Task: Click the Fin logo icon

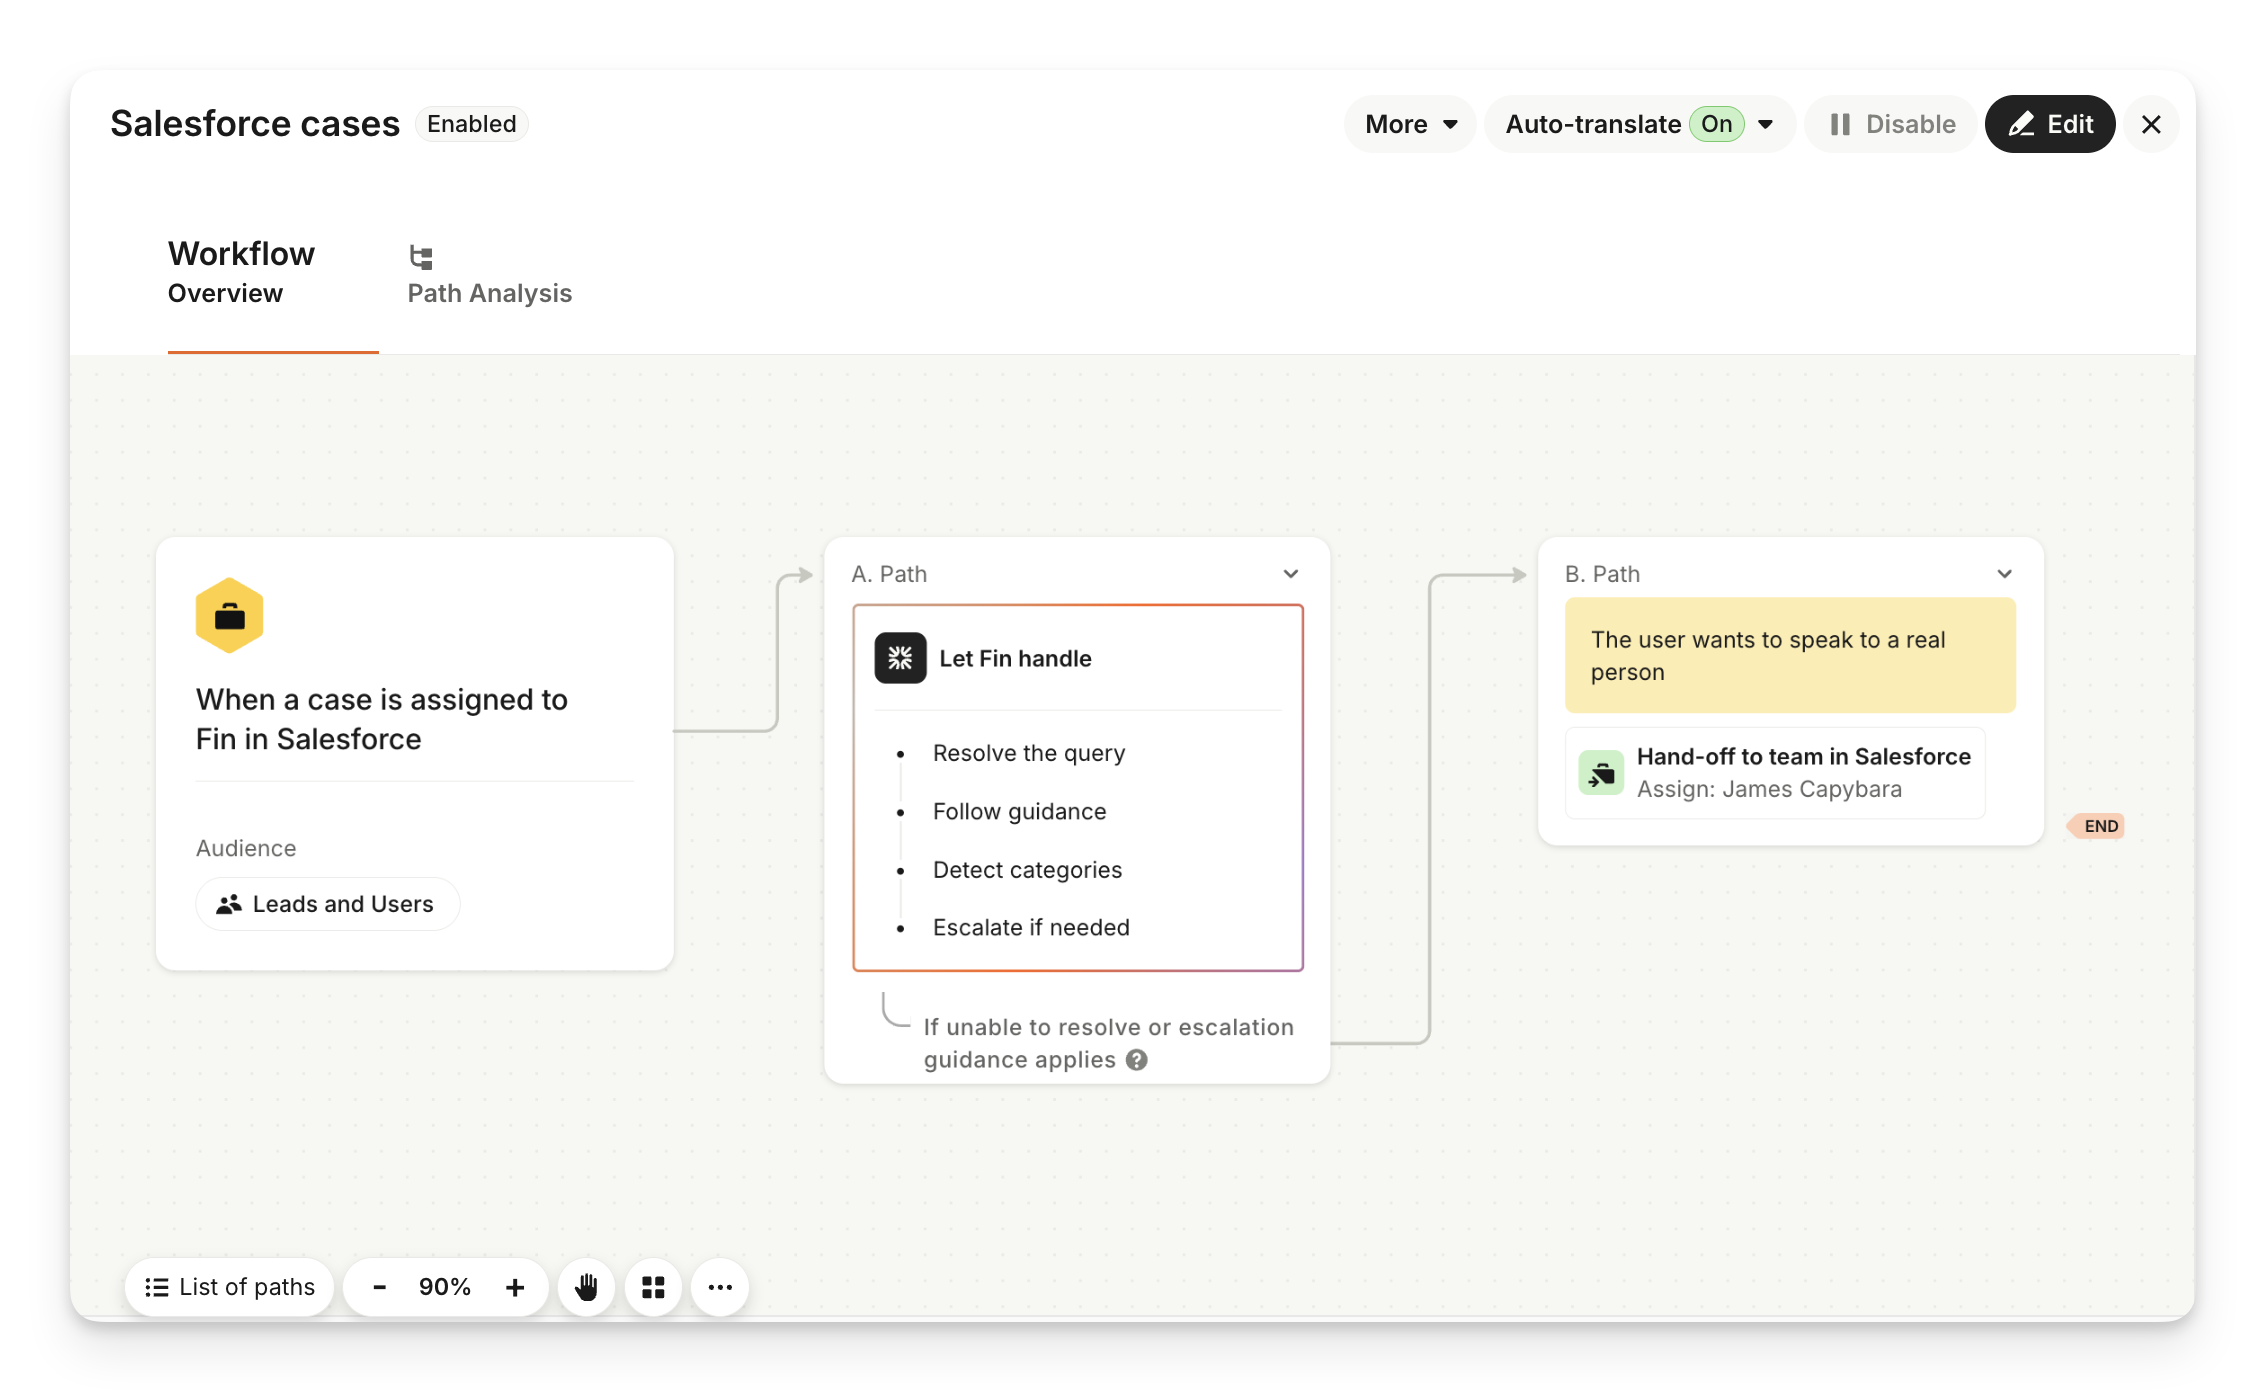Action: tap(900, 658)
